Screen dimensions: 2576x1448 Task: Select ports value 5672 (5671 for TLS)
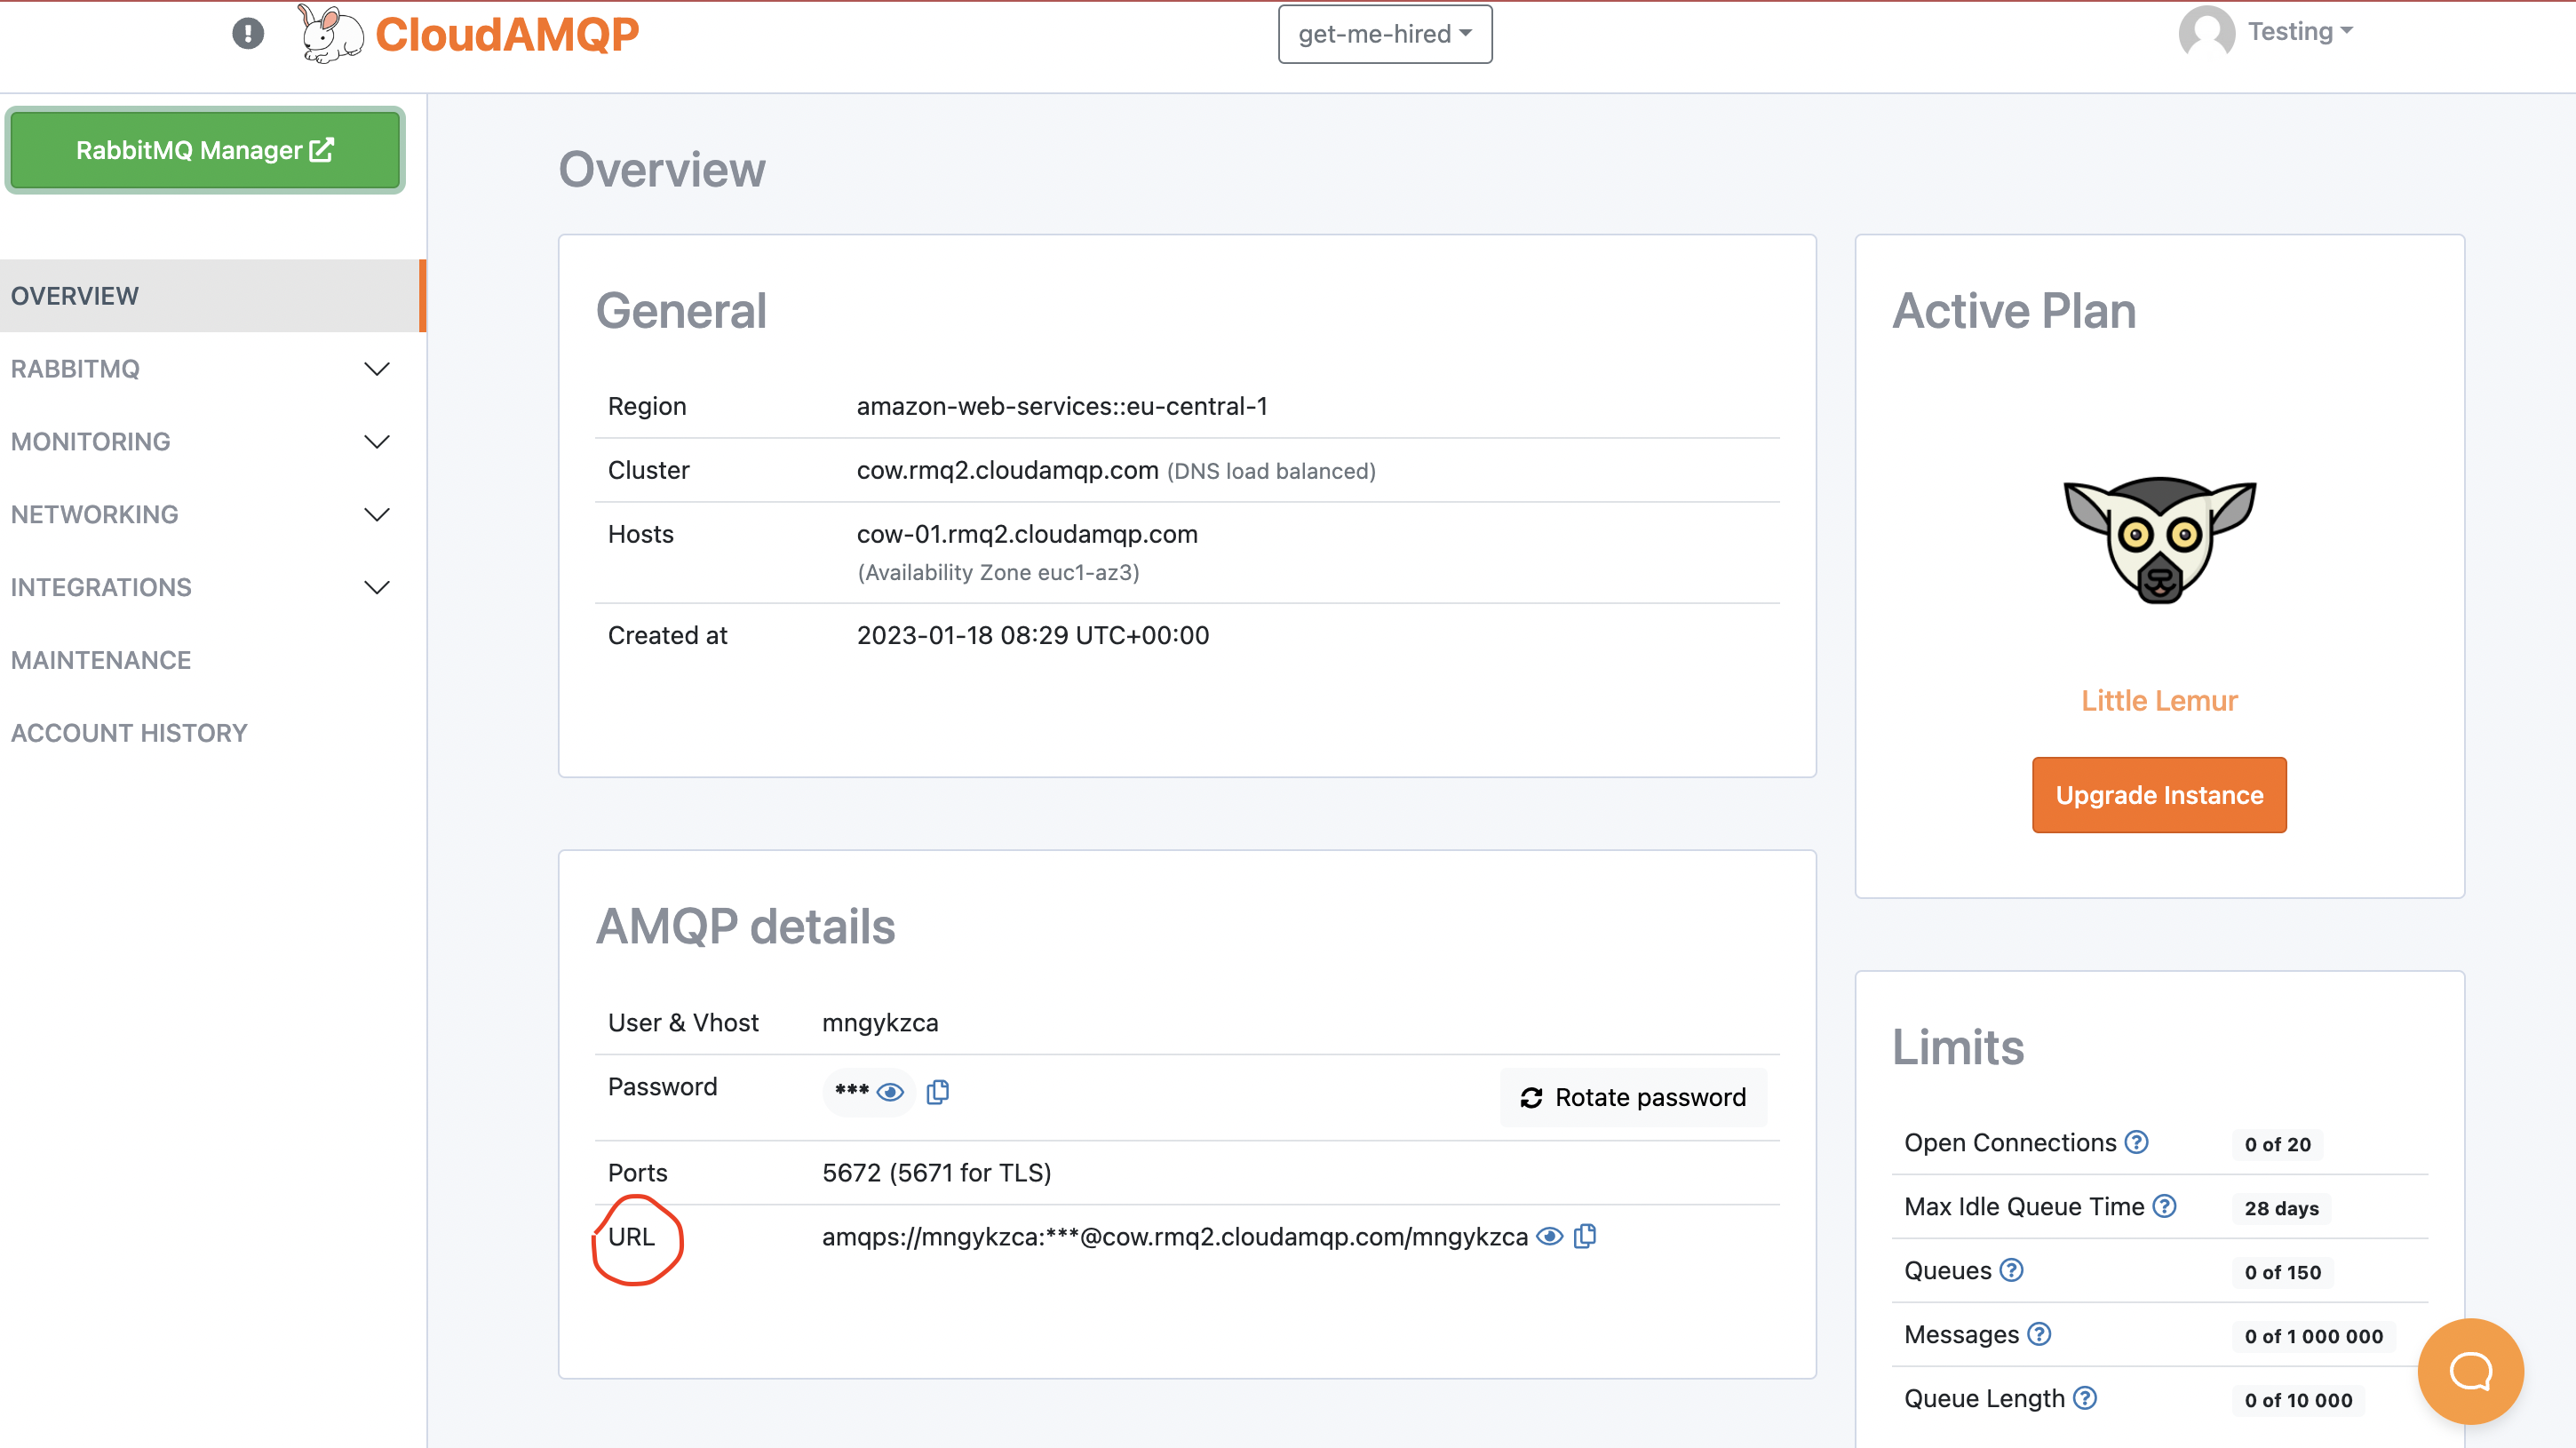pyautogui.click(x=936, y=1172)
